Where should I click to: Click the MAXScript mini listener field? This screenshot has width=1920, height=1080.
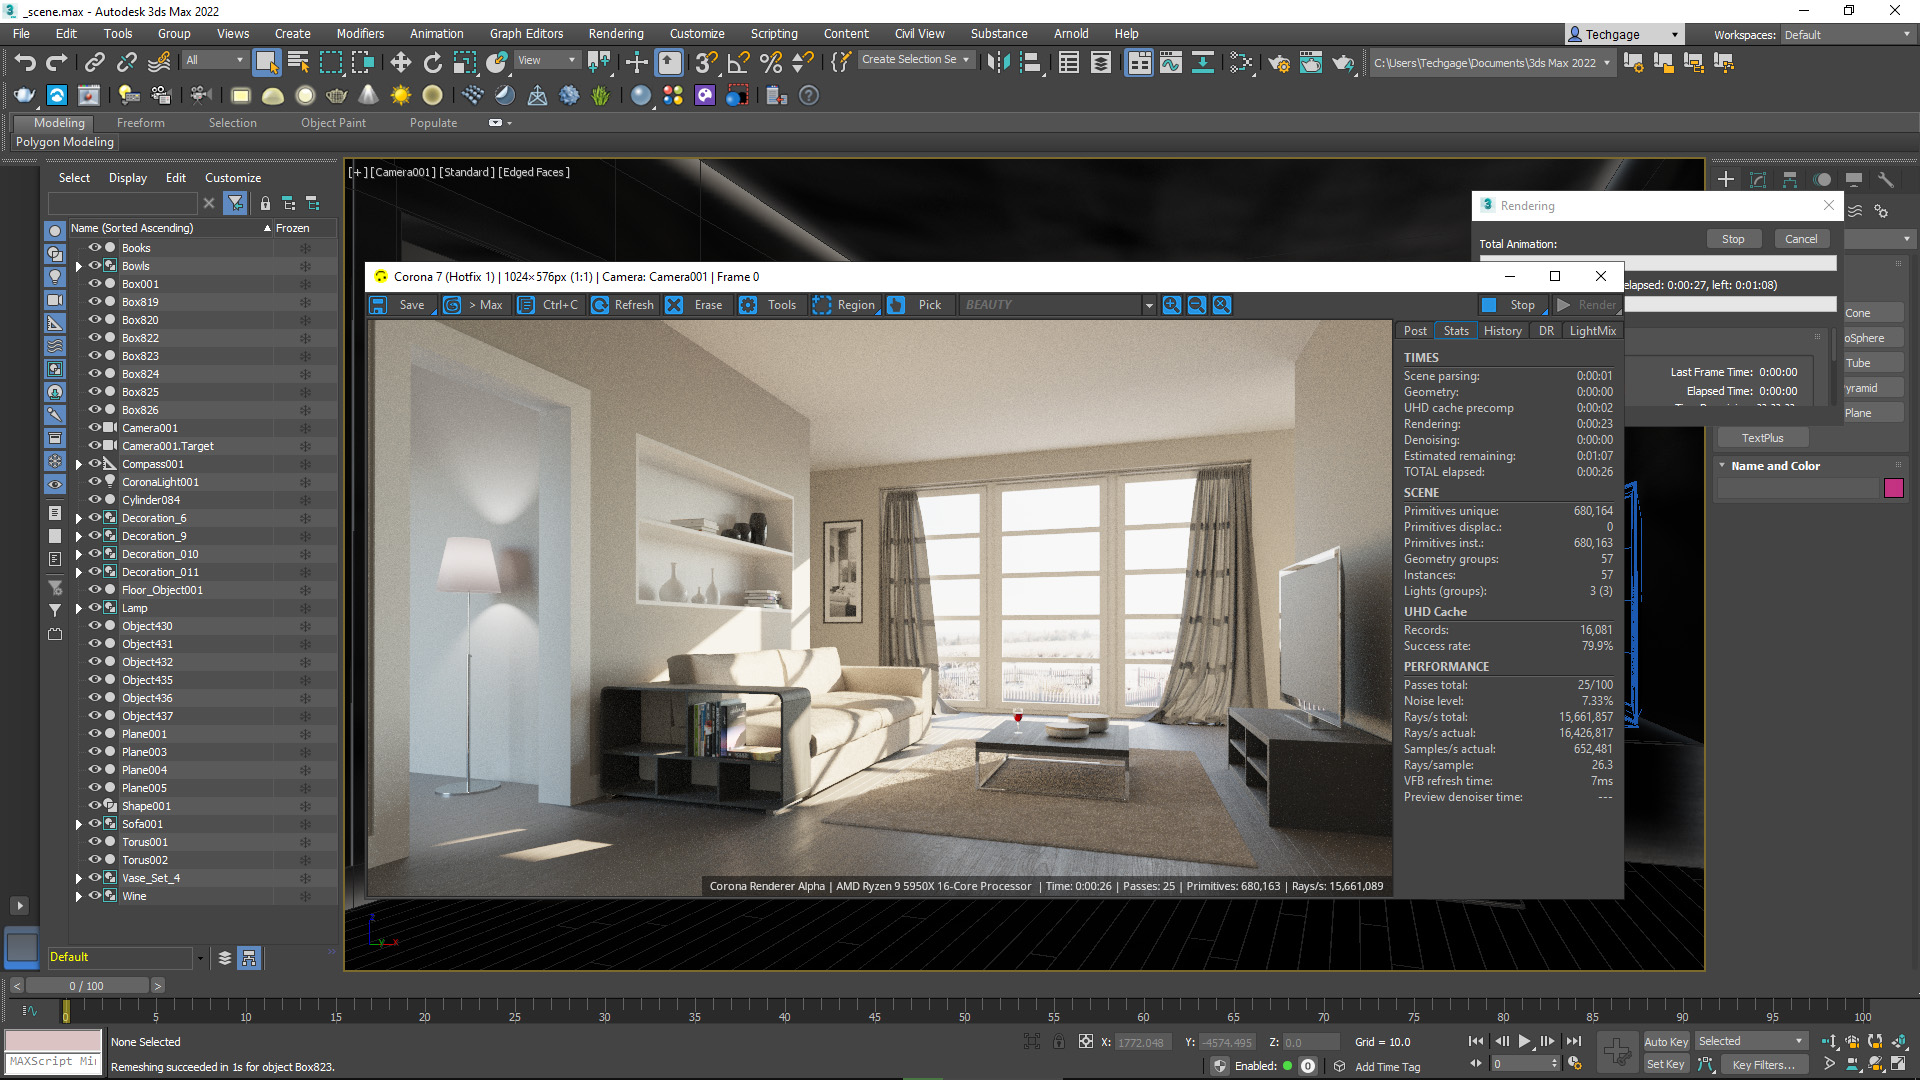(53, 1062)
